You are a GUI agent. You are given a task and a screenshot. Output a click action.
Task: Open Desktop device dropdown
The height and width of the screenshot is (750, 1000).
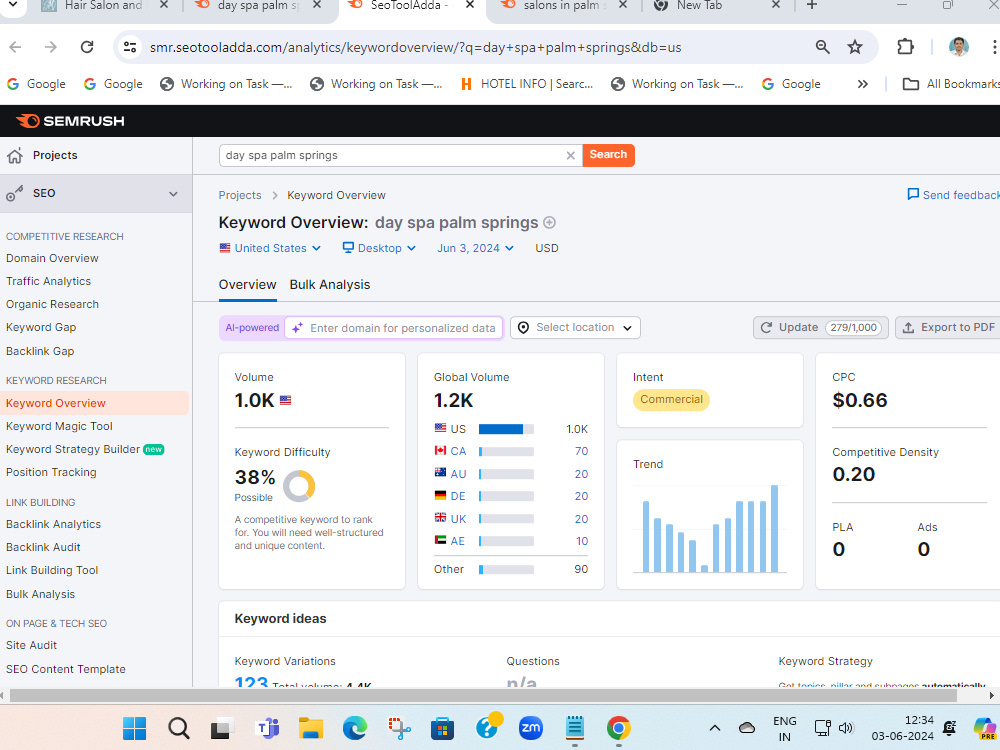(x=379, y=248)
